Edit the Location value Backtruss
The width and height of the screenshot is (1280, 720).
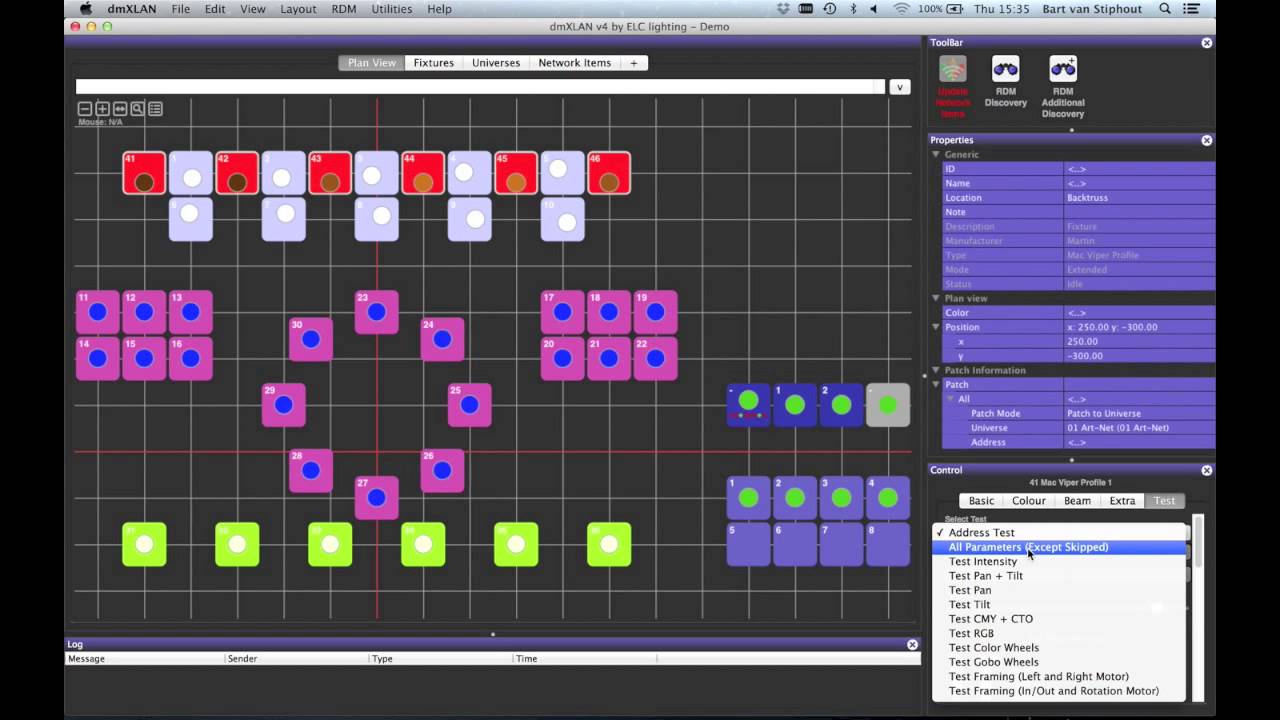pyautogui.click(x=1139, y=198)
